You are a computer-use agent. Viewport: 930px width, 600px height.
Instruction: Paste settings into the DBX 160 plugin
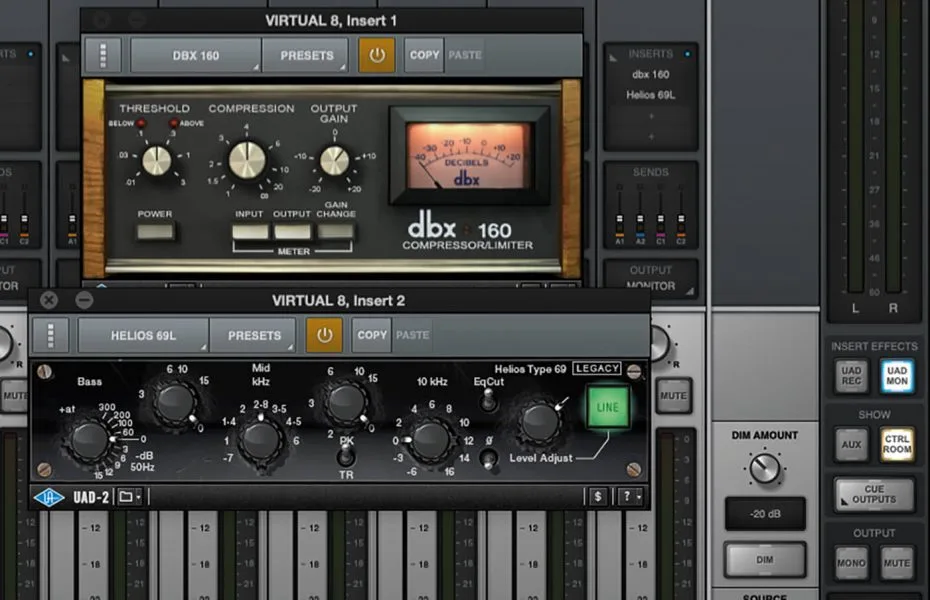[465, 55]
